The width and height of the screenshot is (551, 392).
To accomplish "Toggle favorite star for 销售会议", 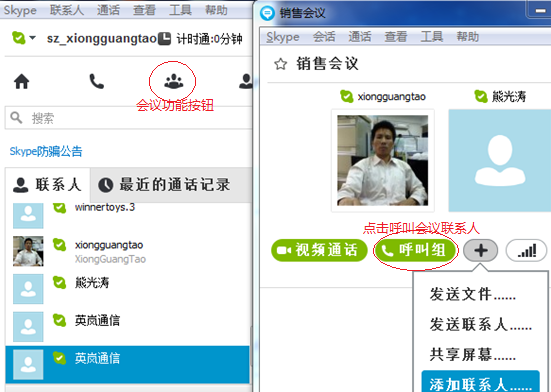I will [280, 64].
